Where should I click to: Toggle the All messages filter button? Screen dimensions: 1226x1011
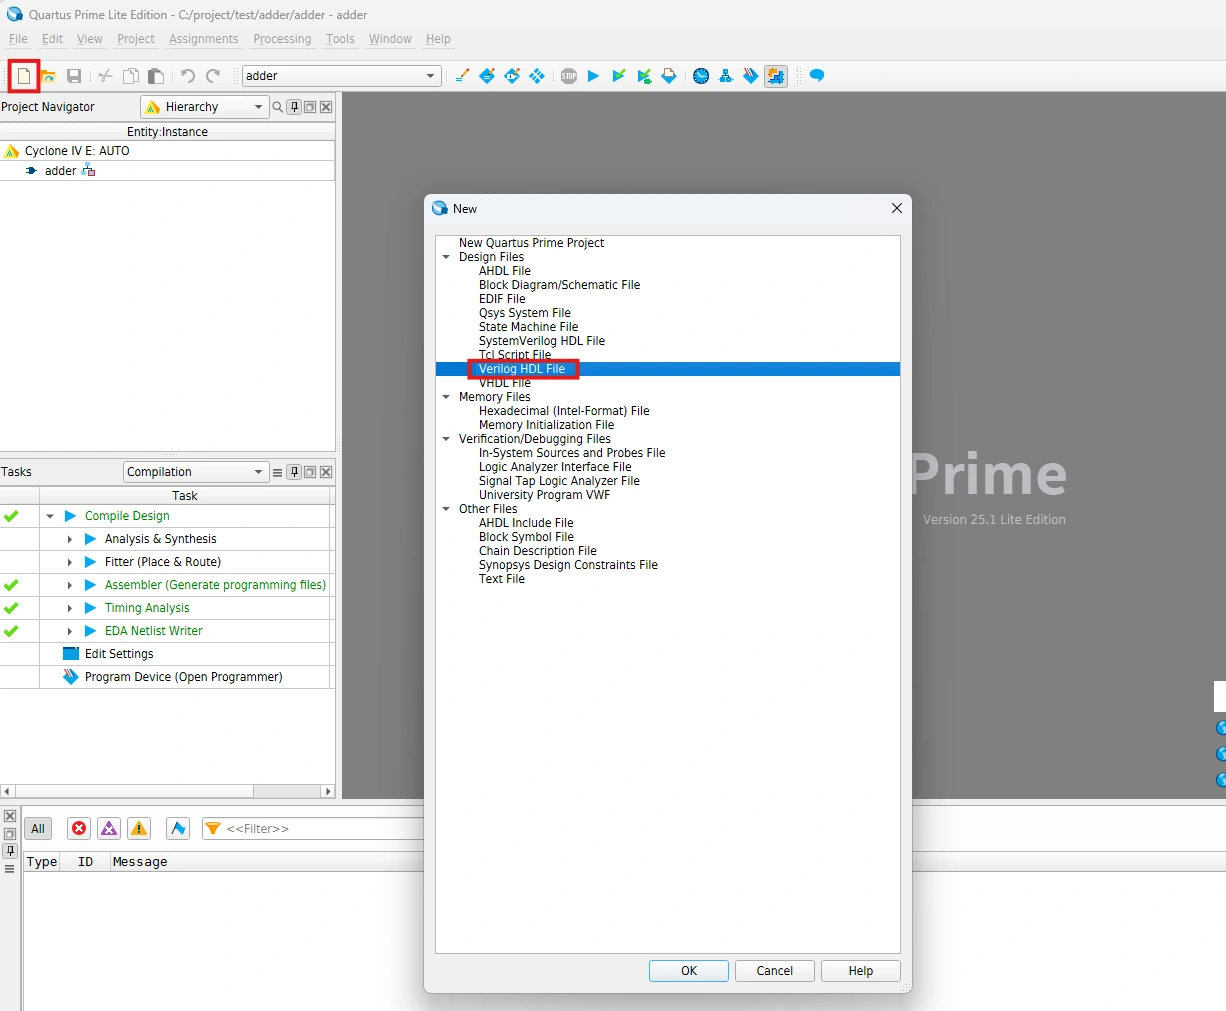38,828
